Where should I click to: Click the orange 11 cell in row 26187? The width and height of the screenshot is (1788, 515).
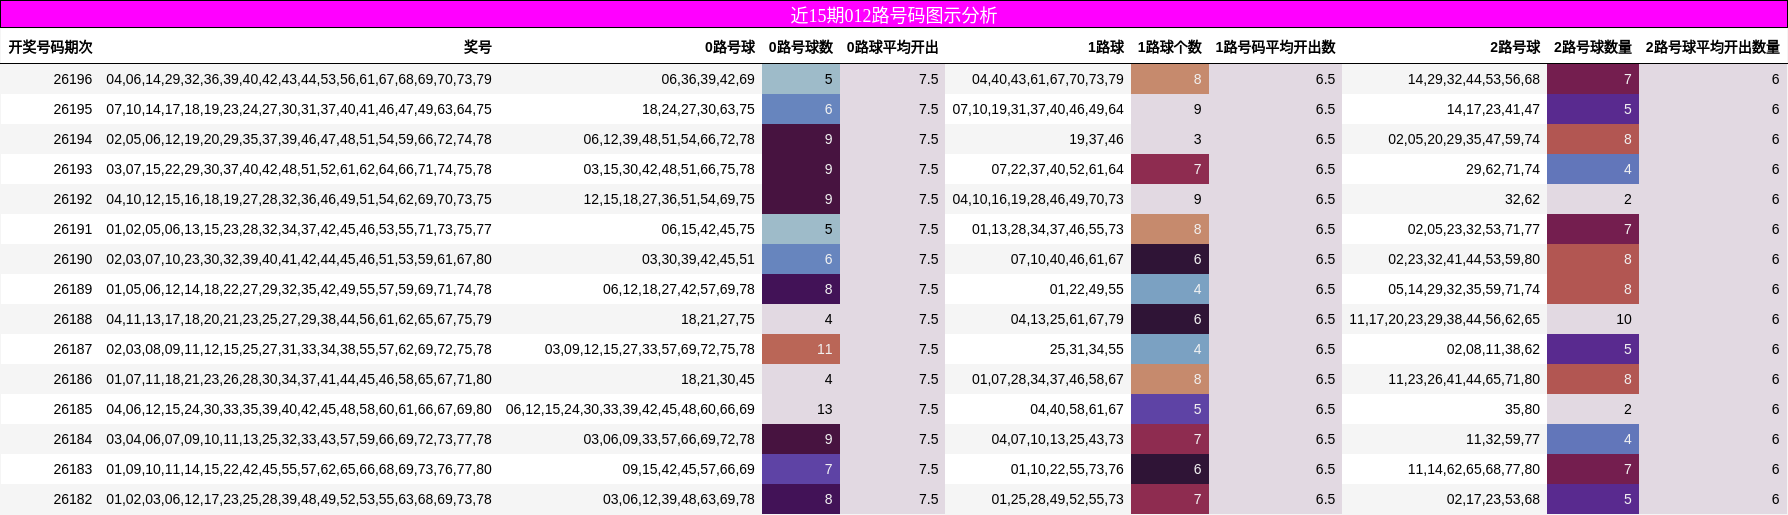pos(801,349)
